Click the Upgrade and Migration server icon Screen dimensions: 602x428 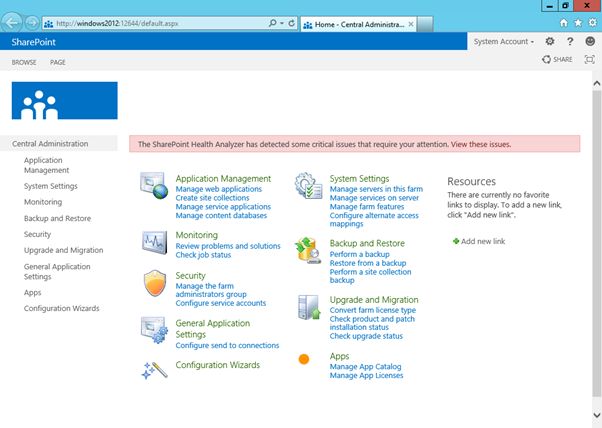click(309, 307)
